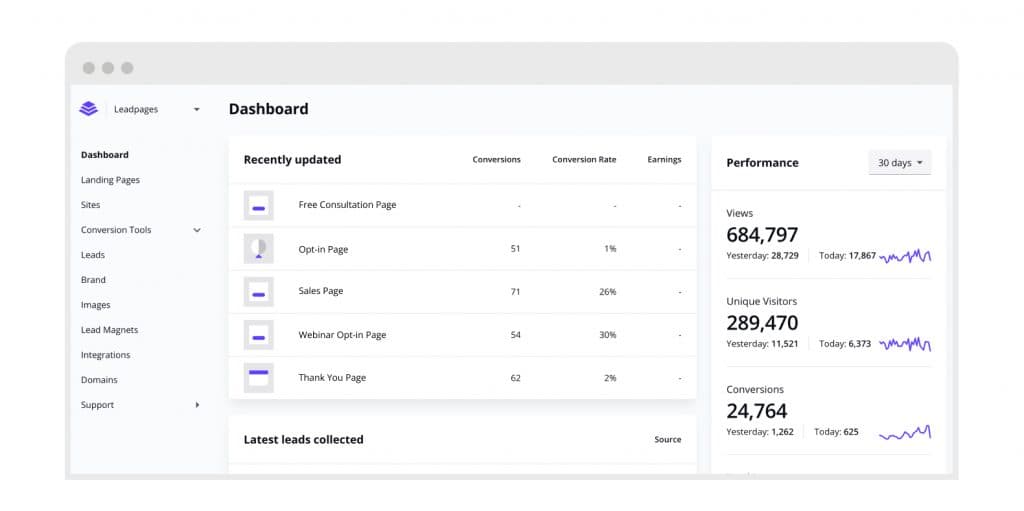The image size is (1024, 511).
Task: Click Webinar Opt-in Page conversions value 54
Action: click(x=515, y=335)
